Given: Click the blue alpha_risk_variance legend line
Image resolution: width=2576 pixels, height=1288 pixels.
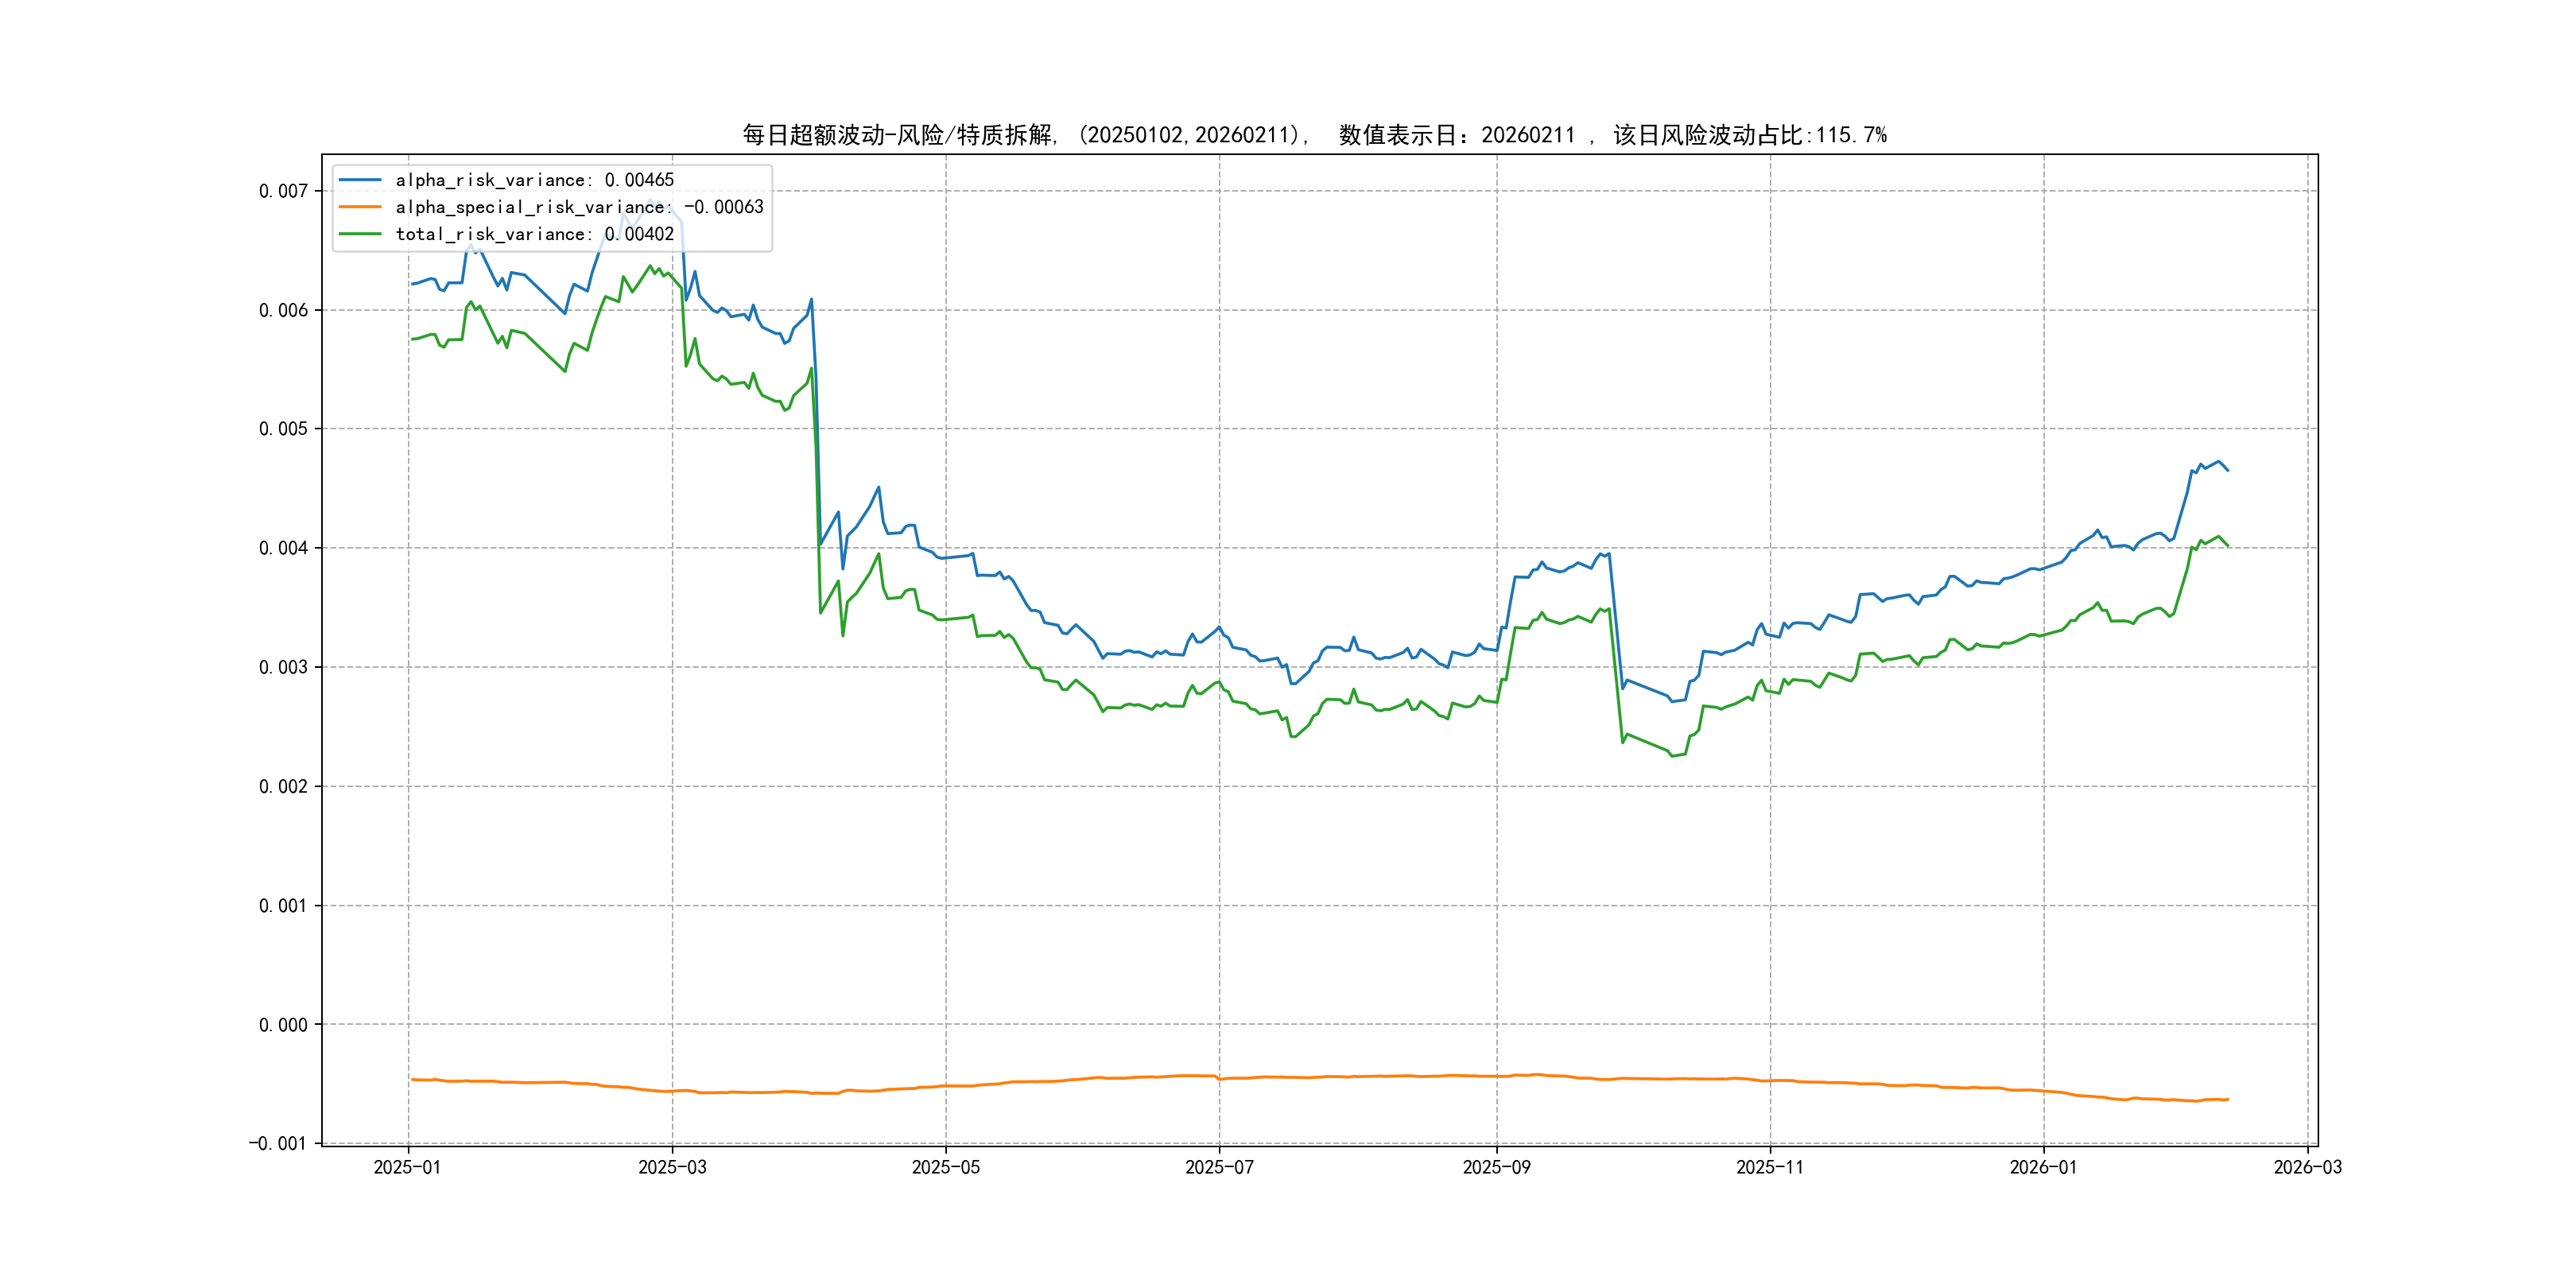Looking at the screenshot, I should pos(360,180).
